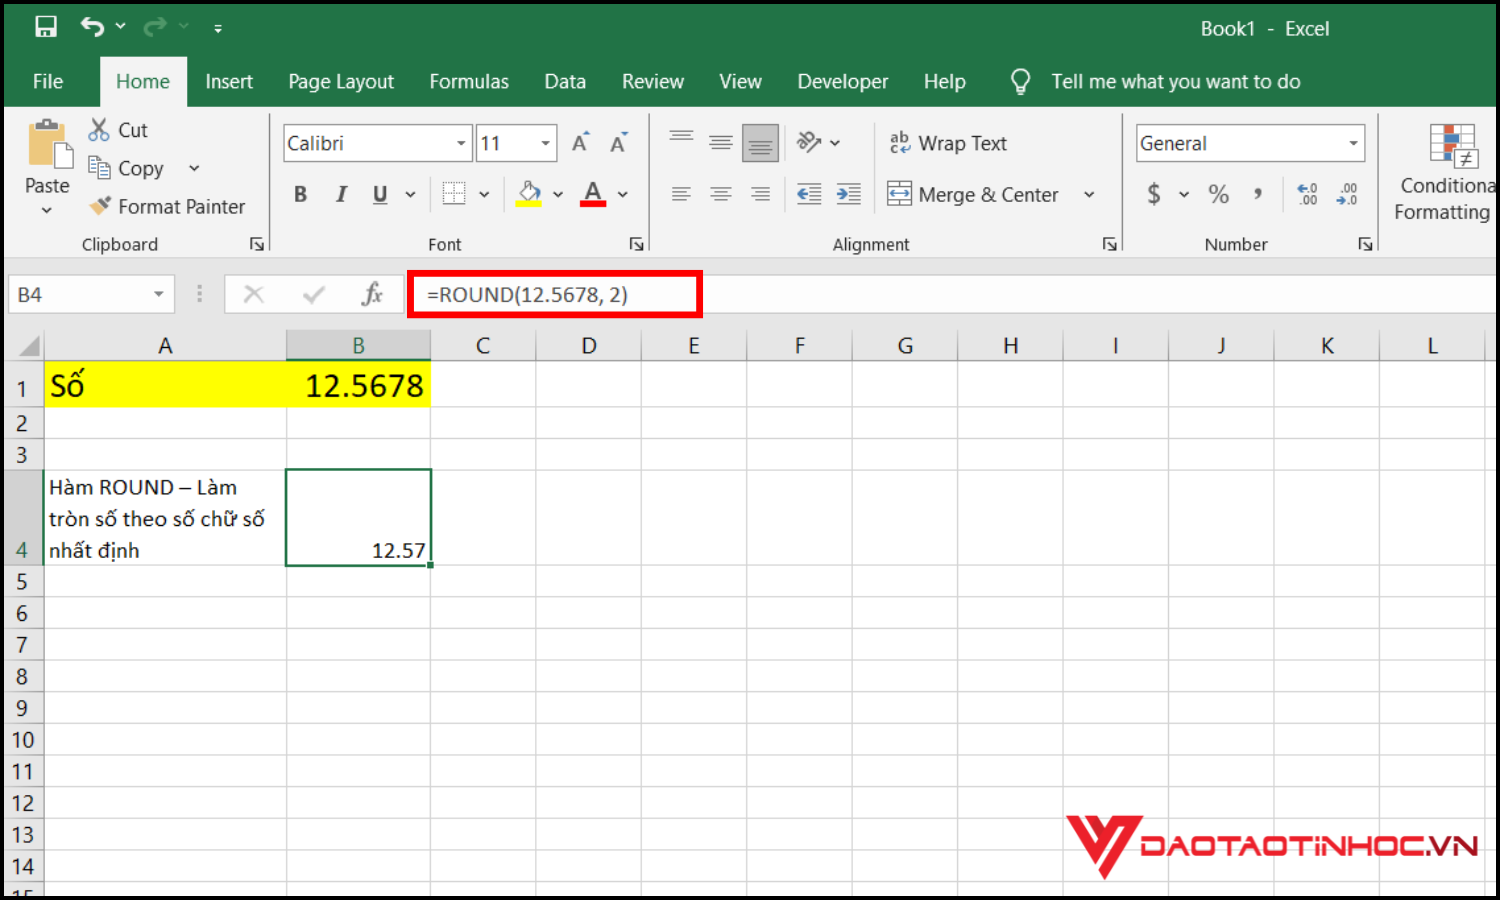Screen dimensions: 1500x900
Task: Toggle Wrap Text for the cell
Action: (948, 143)
